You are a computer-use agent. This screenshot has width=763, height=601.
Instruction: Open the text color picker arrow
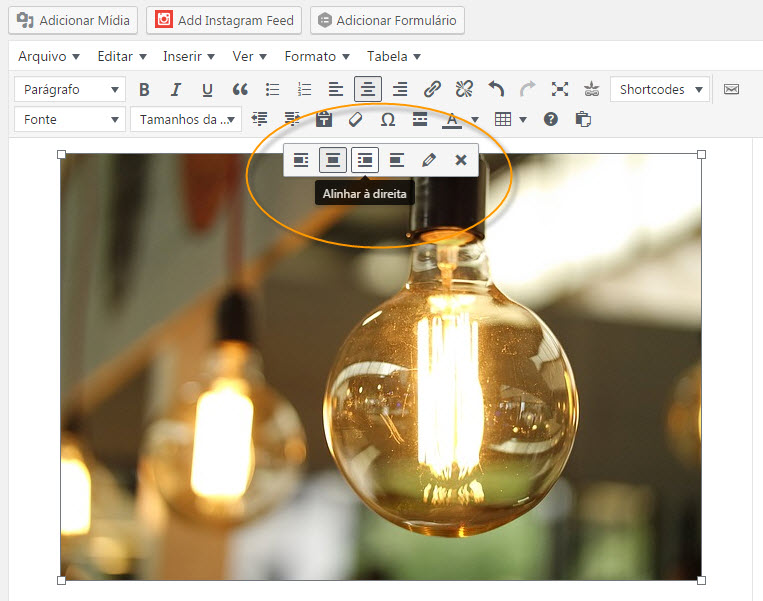coord(474,120)
